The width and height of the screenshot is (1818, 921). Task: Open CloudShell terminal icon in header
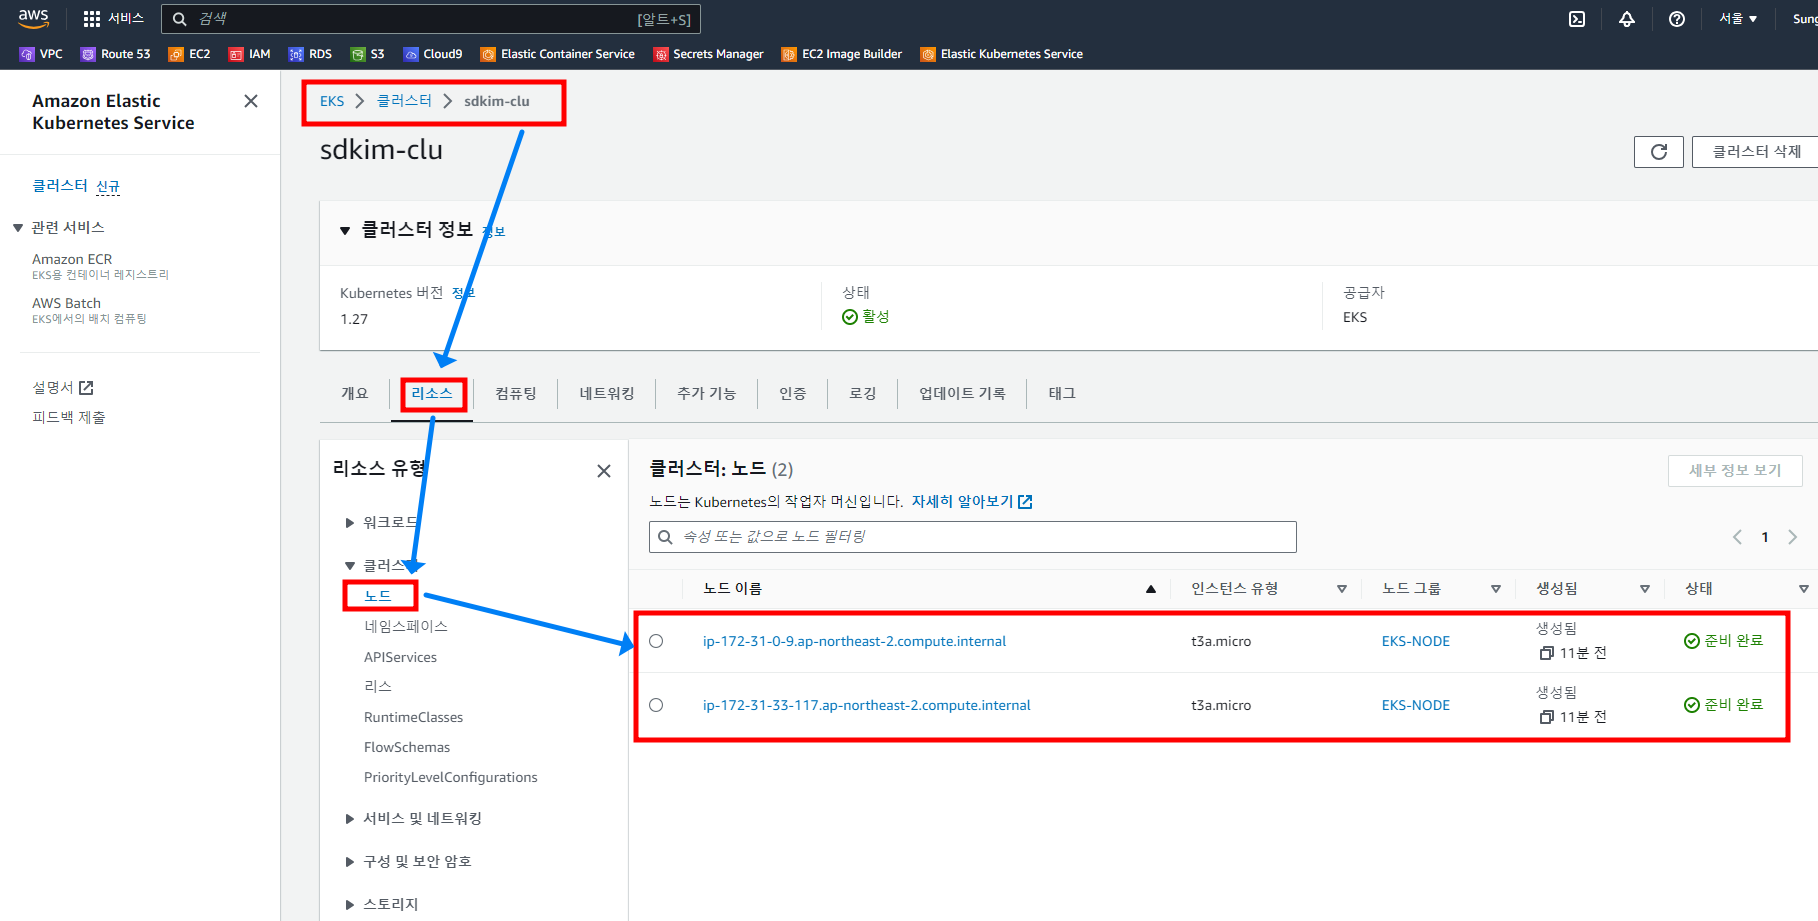click(x=1577, y=19)
